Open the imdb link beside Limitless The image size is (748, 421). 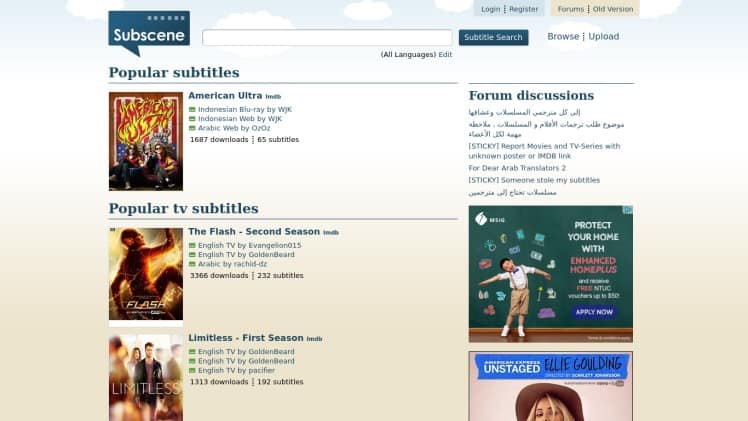(x=314, y=339)
